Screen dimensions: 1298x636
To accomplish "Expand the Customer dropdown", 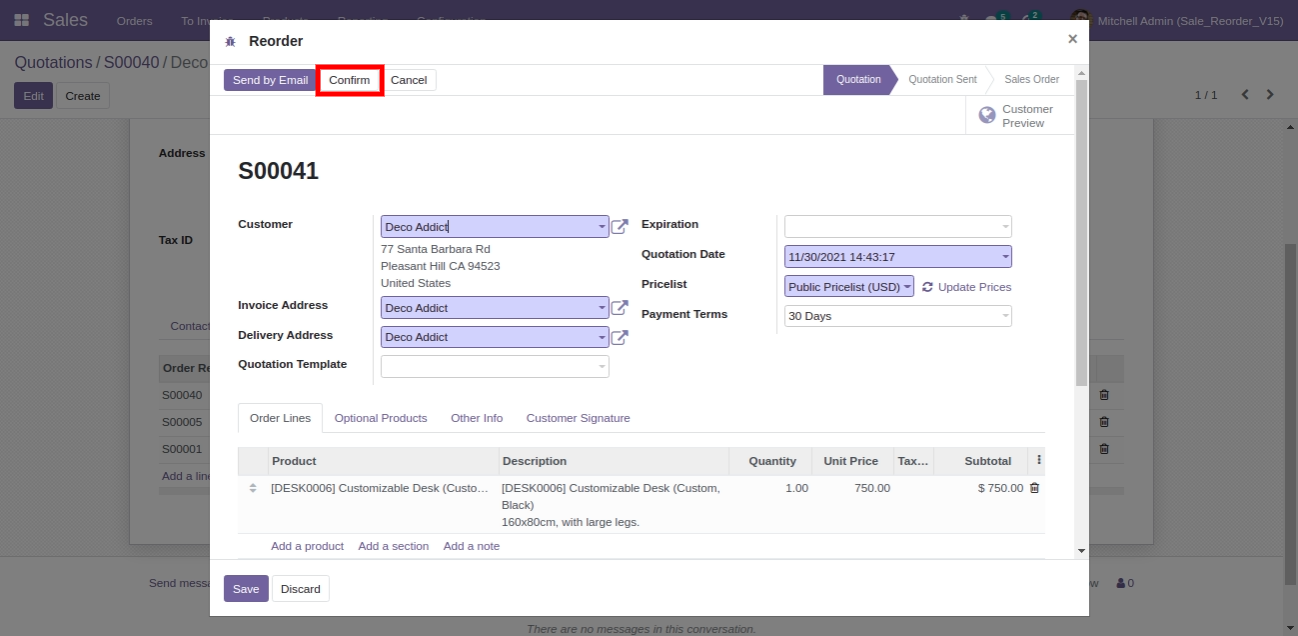I will click(602, 227).
